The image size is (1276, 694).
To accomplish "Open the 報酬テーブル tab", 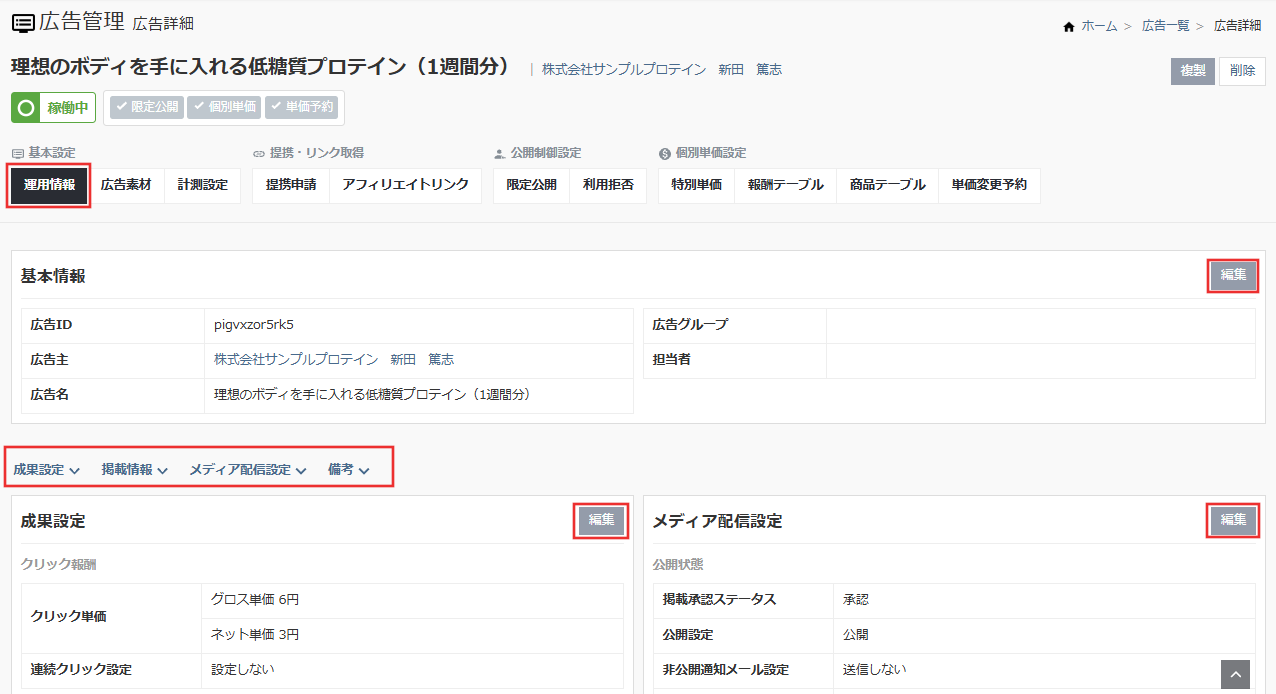I will tap(786, 185).
